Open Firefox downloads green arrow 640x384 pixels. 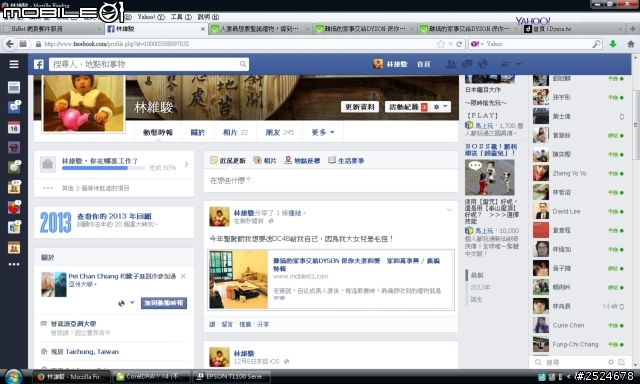(613, 44)
